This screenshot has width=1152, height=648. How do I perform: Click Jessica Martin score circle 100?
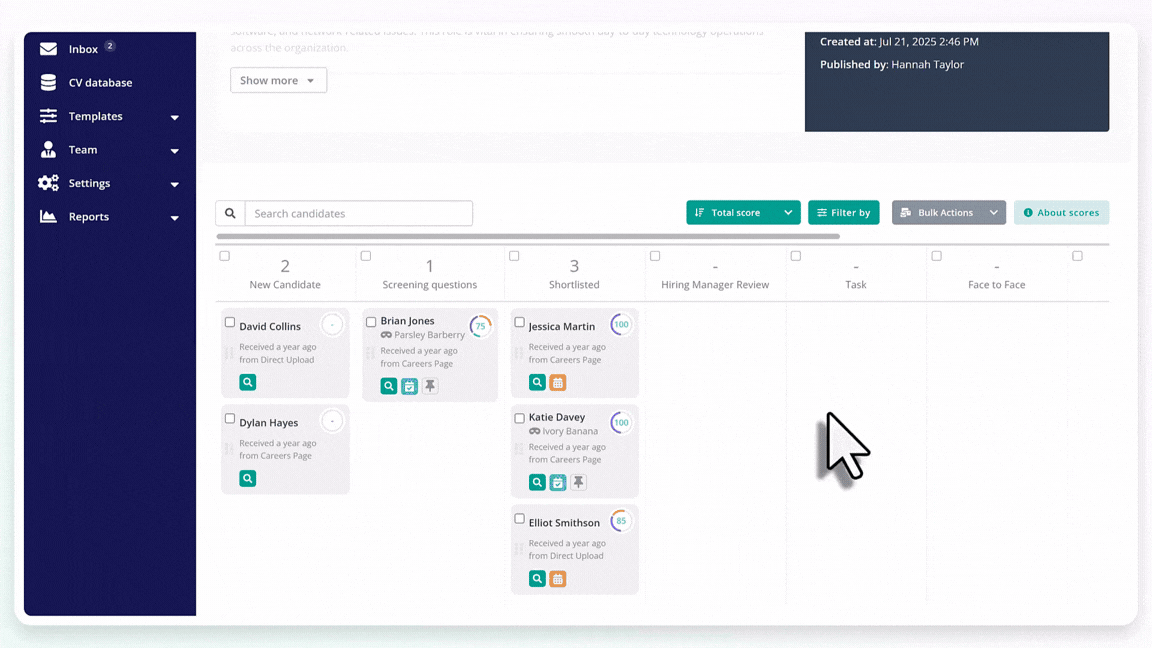click(x=621, y=324)
